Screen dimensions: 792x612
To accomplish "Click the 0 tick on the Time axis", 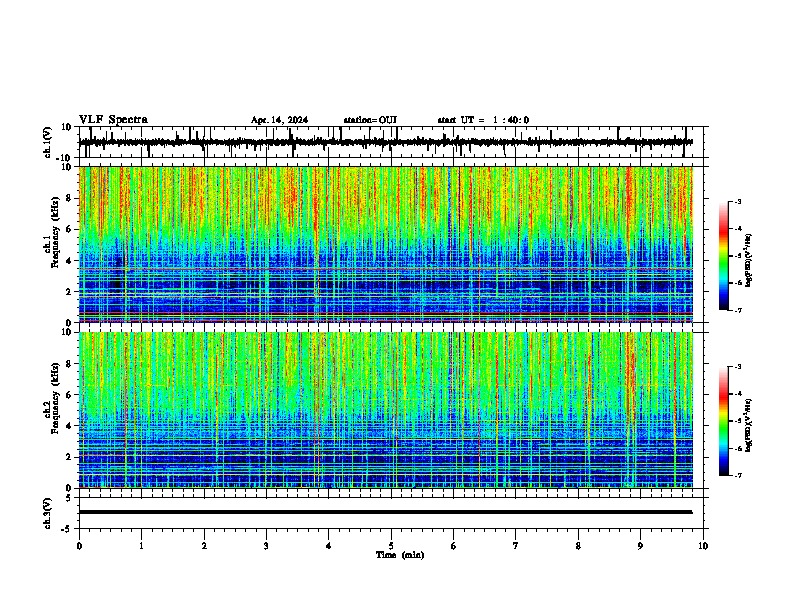I will 79,546.
